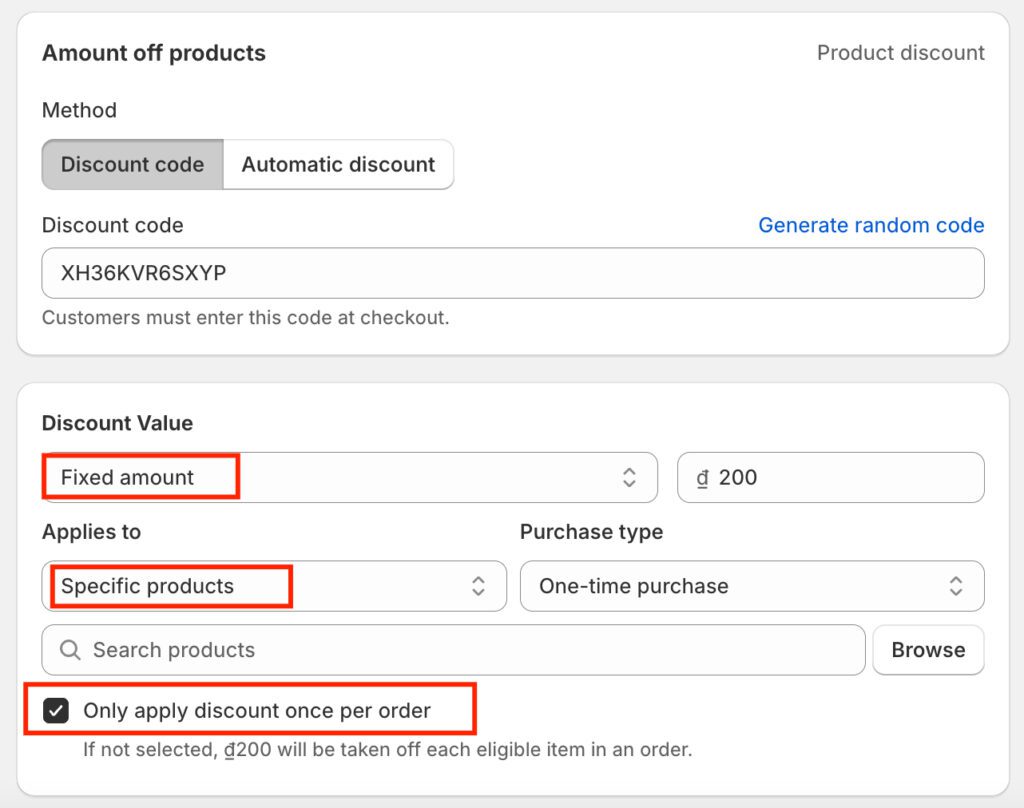
Task: Click the chevron arrows in Specific products selector
Action: coord(479,586)
